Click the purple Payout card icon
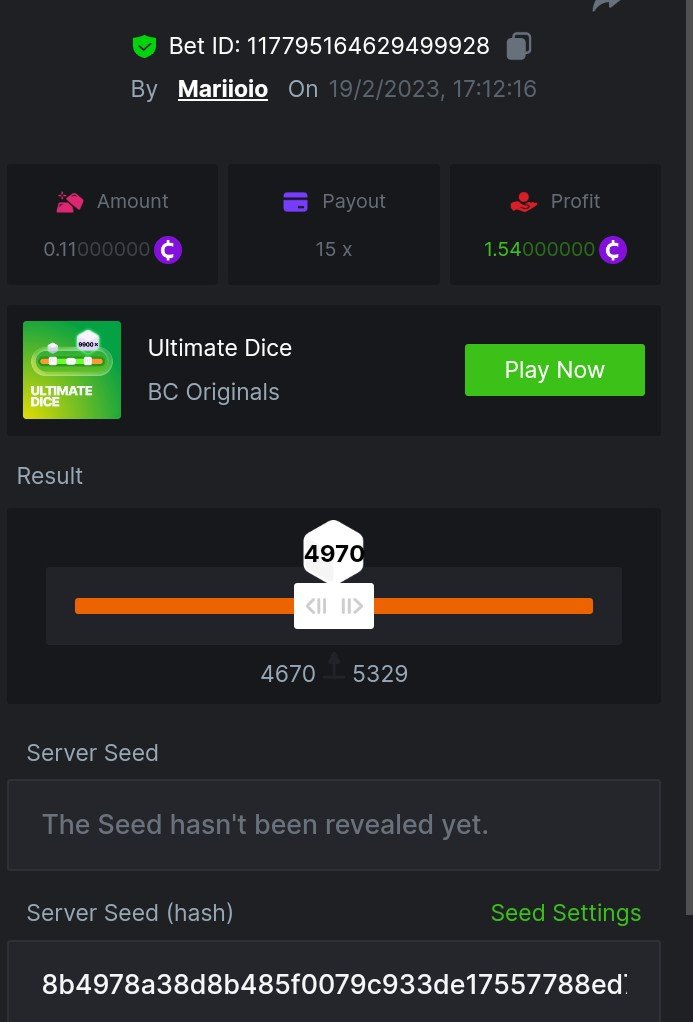Viewport: 693px width, 1022px height. click(x=295, y=202)
